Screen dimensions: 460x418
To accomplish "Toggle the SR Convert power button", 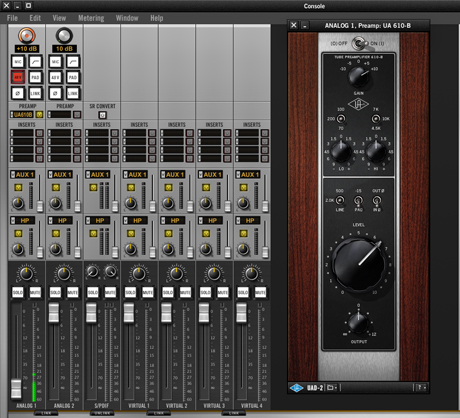I will coord(103,115).
